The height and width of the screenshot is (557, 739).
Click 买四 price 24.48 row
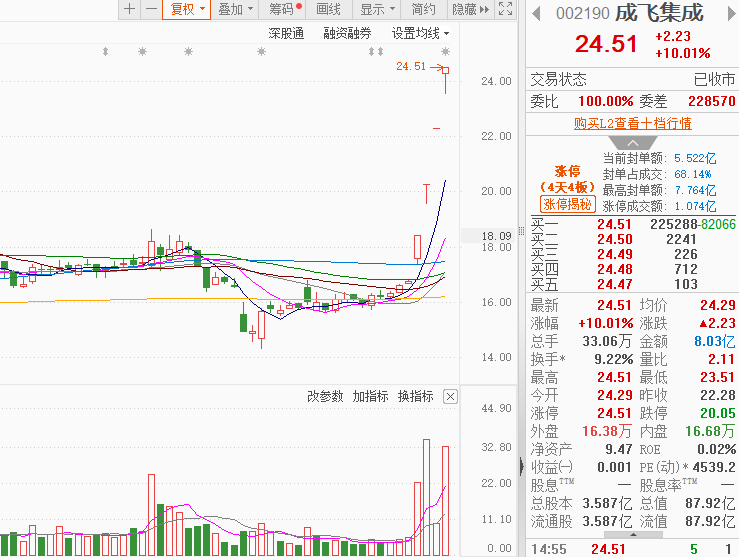click(632, 270)
